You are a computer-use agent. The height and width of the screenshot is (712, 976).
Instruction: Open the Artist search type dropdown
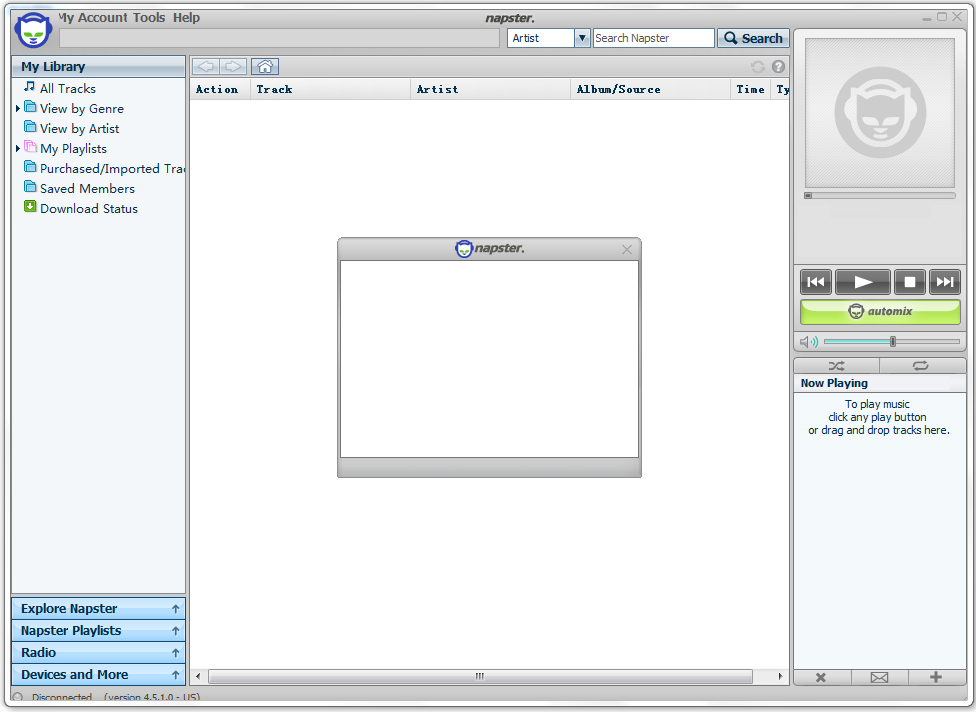click(x=582, y=38)
